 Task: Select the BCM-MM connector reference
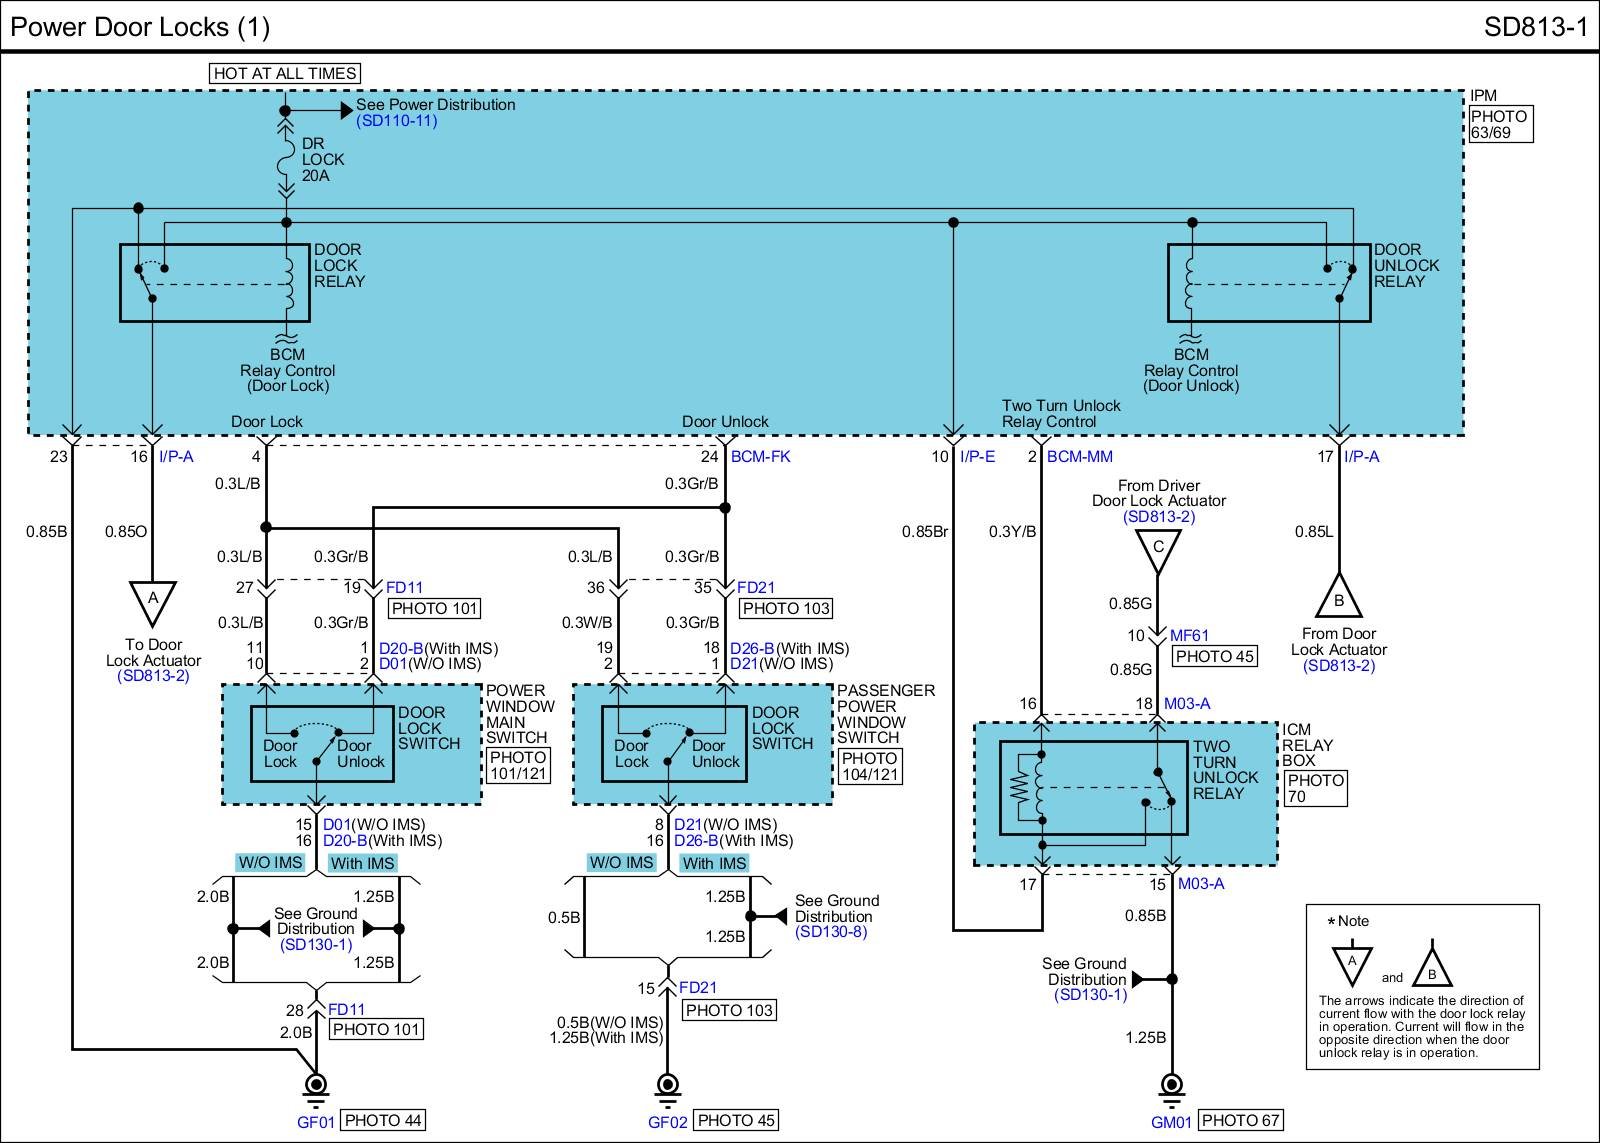click(x=1079, y=457)
